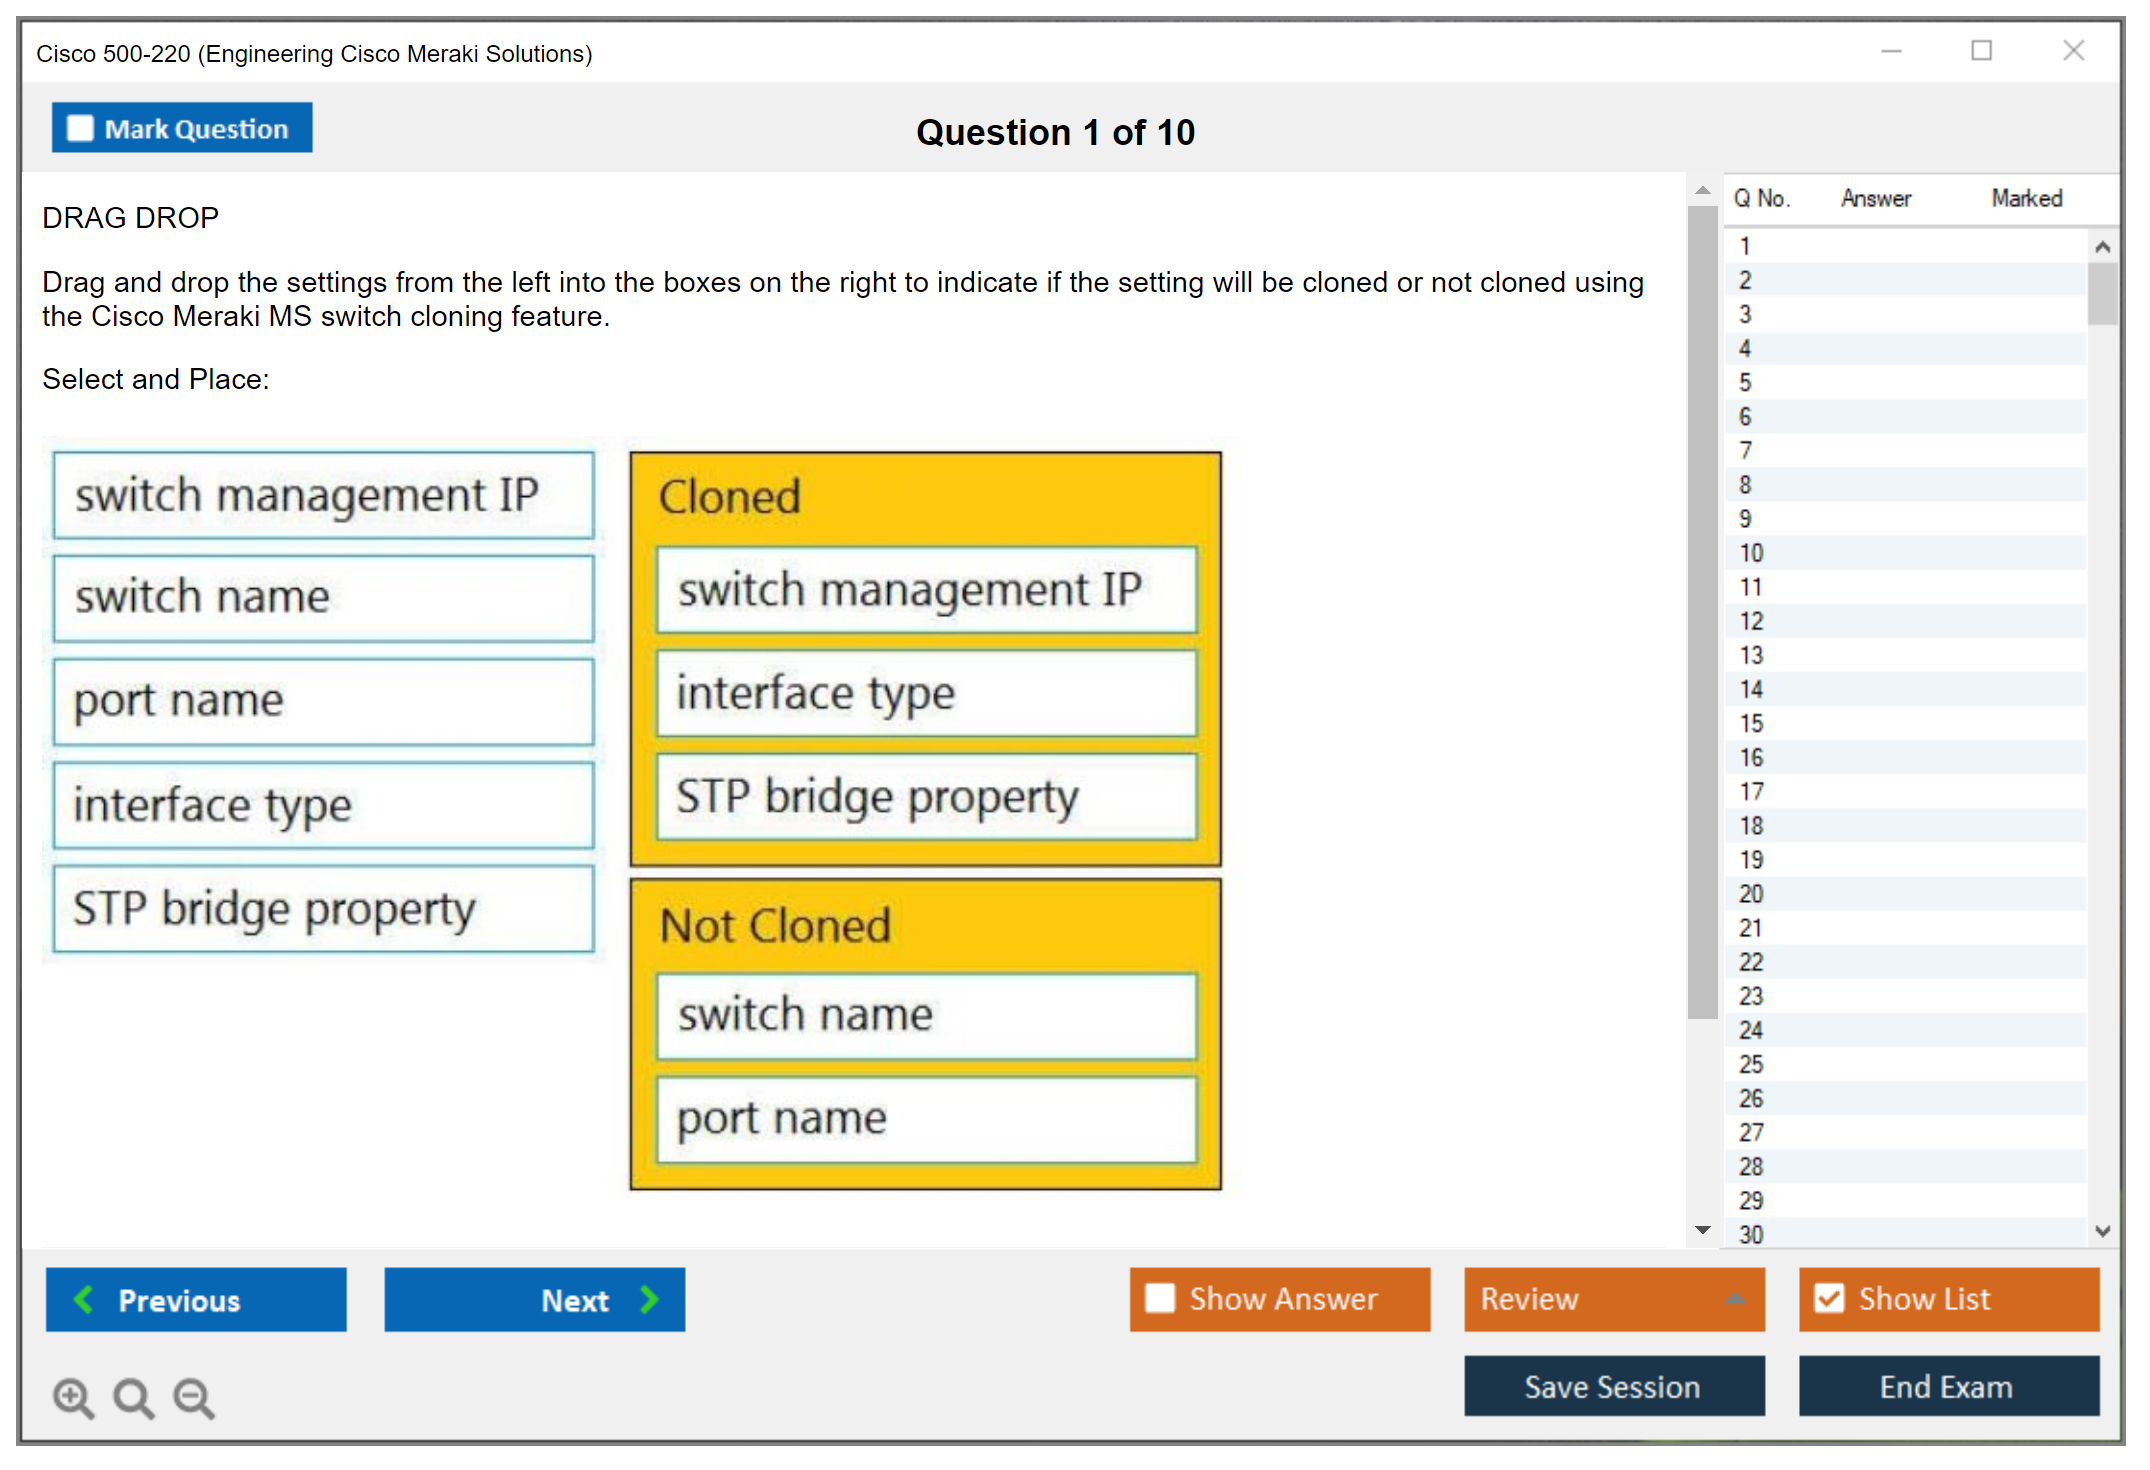This screenshot has height=1470, width=2150.
Task: Click the question pane vertical scrollbar thumb
Action: [1702, 610]
